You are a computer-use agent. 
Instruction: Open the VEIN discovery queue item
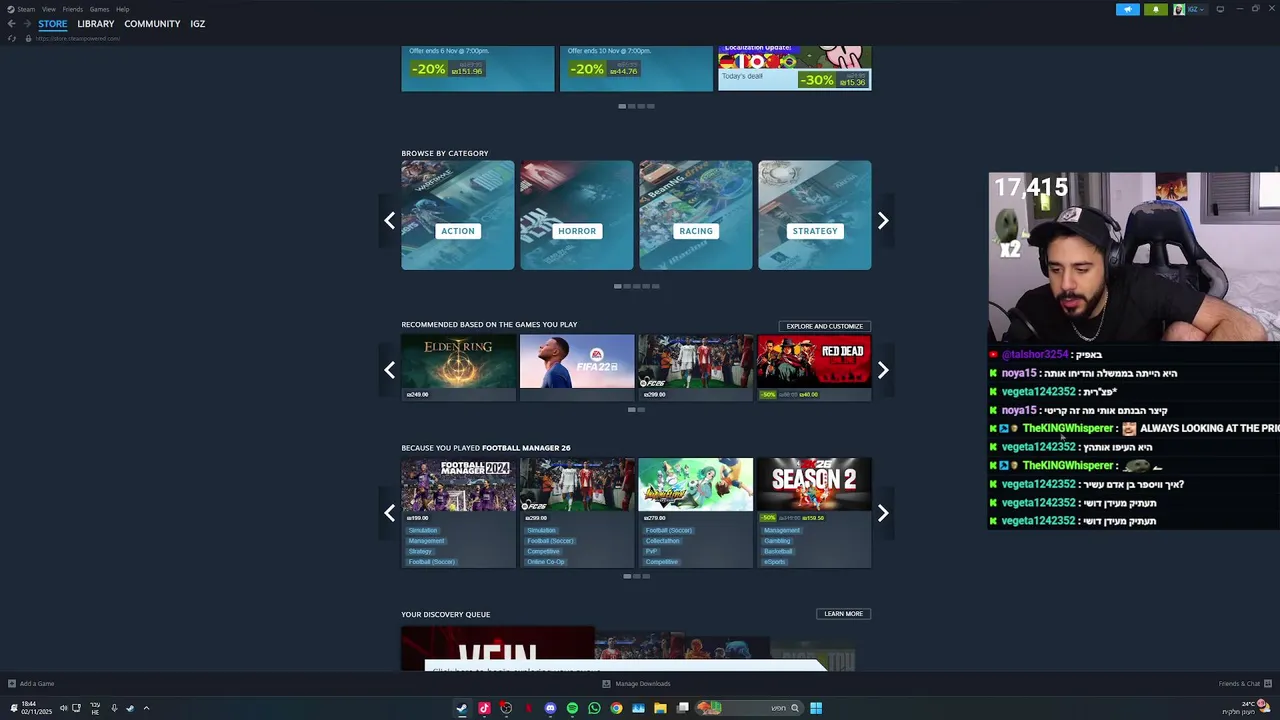click(x=498, y=649)
